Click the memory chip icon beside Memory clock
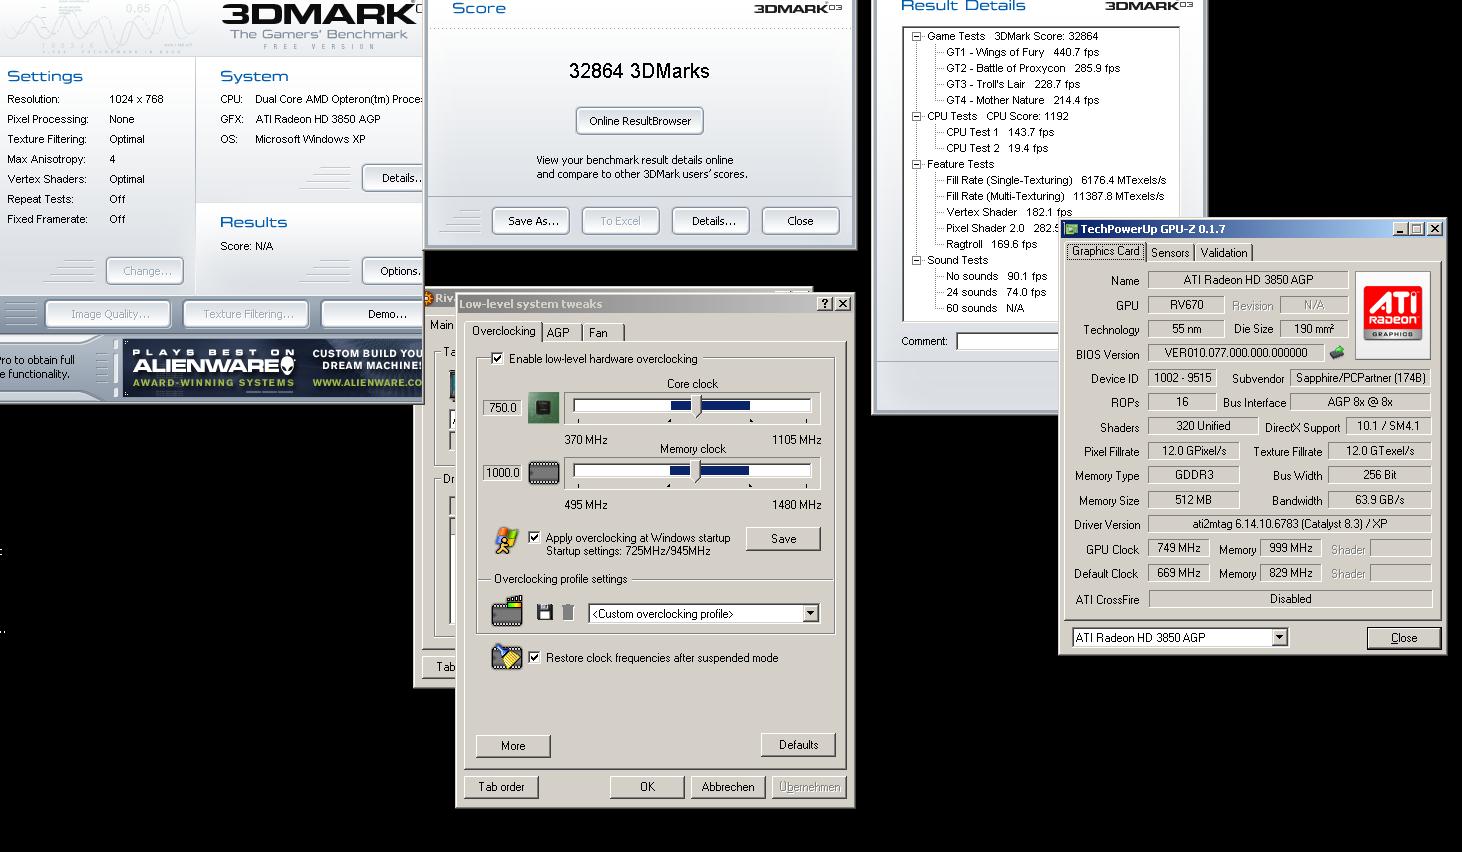Screen dimensions: 1462x852 point(542,473)
